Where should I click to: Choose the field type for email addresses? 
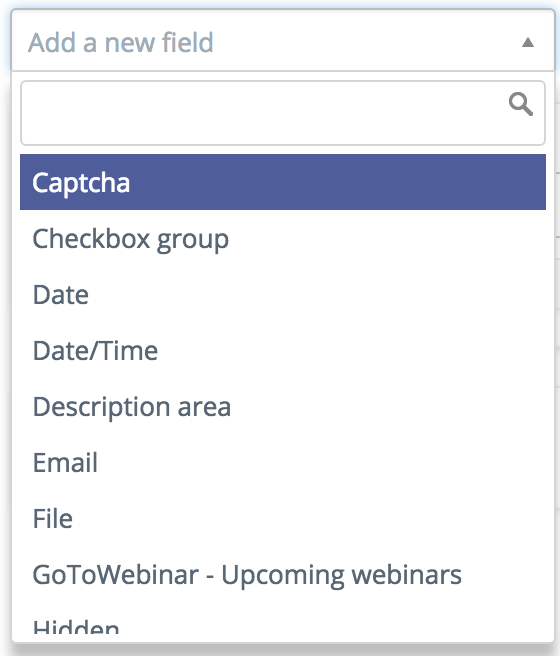pyautogui.click(x=283, y=463)
